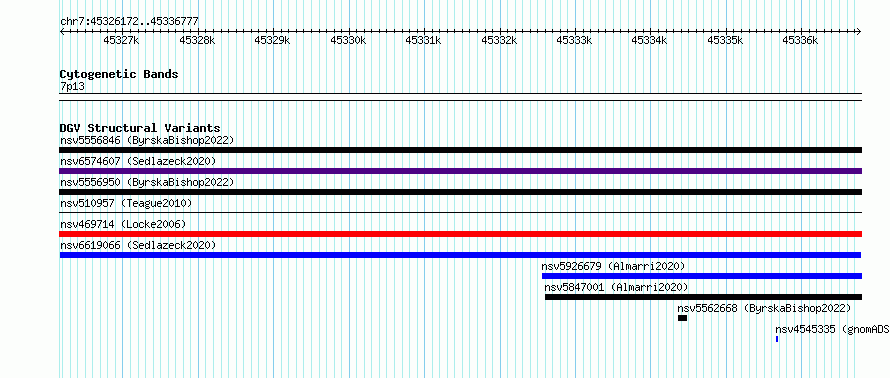
Task: Click the Cytogenetic Bands track title
Action: click(119, 74)
